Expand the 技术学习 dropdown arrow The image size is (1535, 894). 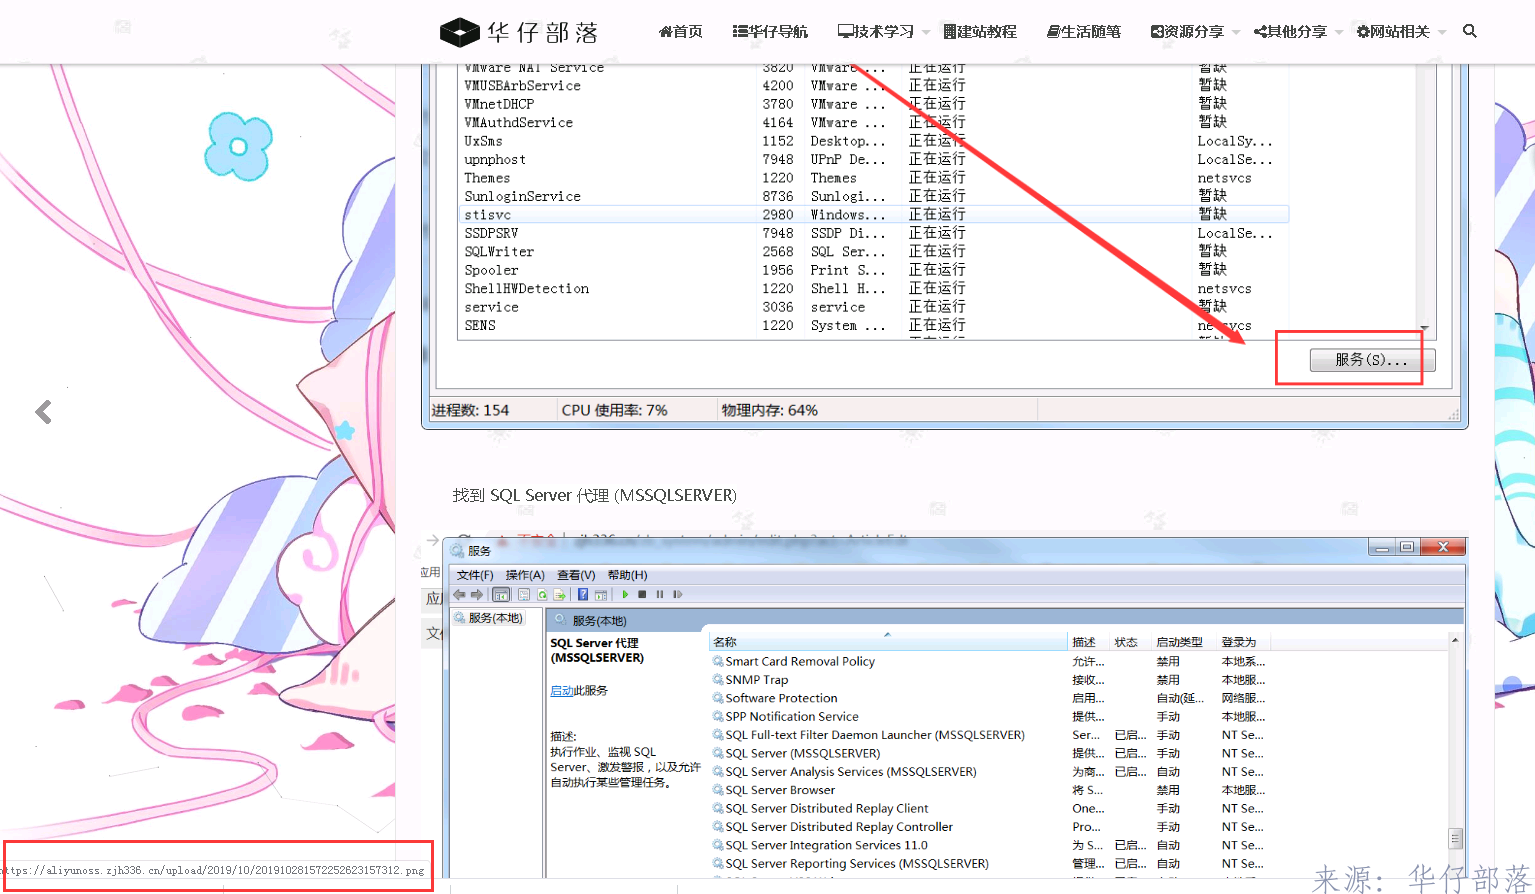926,32
